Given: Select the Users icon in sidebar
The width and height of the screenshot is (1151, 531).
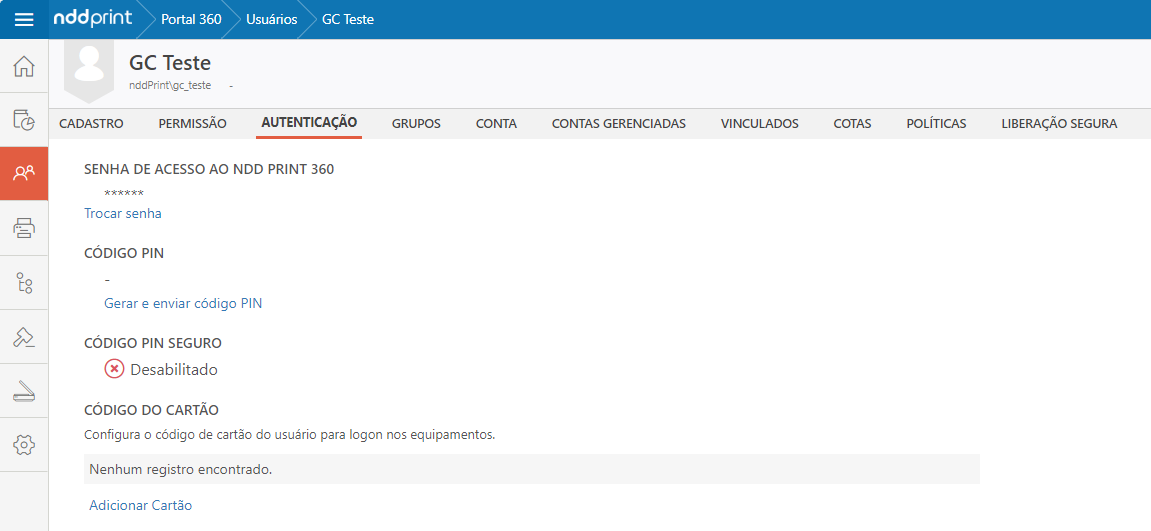Looking at the screenshot, I should (x=24, y=174).
